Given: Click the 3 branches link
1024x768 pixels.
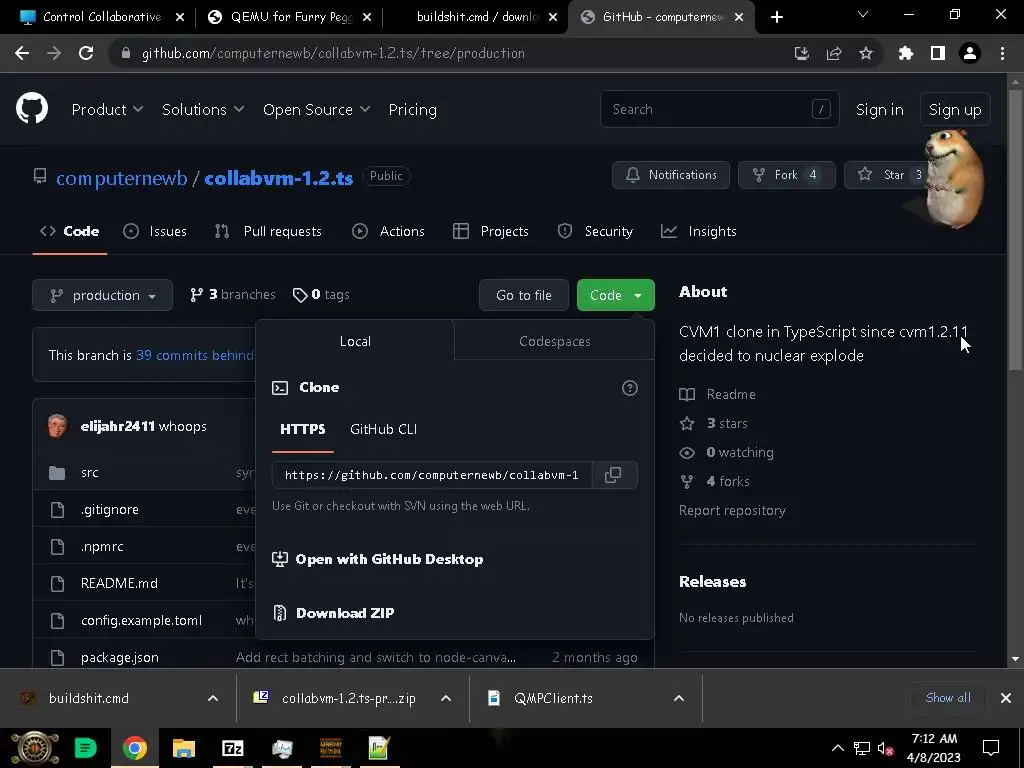Looking at the screenshot, I should pos(232,295).
